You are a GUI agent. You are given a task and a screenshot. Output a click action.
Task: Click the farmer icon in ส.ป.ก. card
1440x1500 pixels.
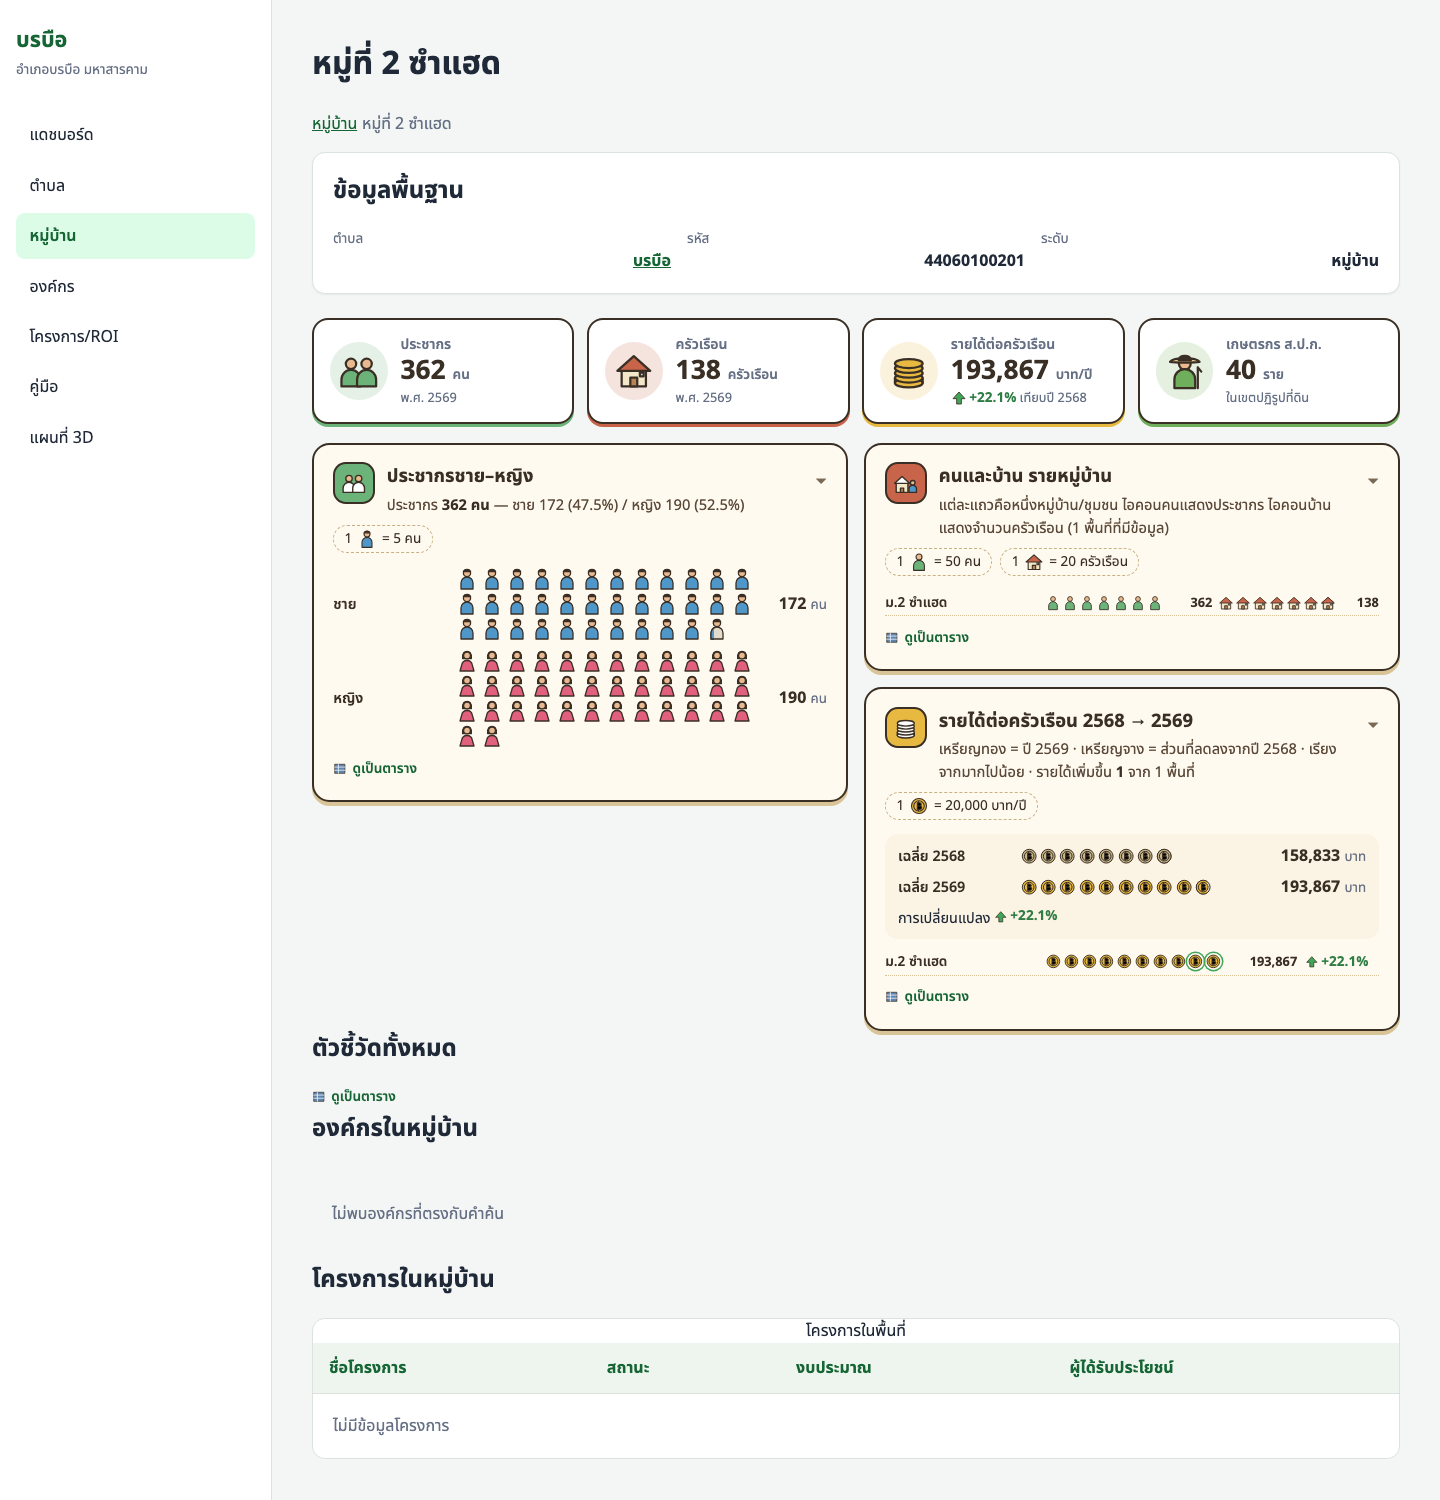coord(1185,371)
